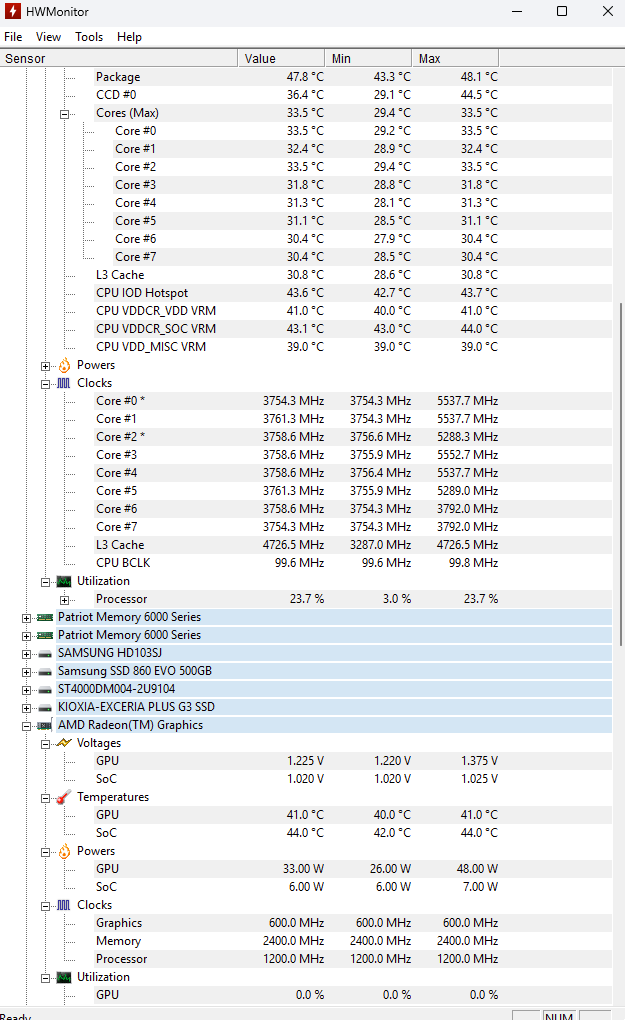Click the flame icon beside GPU Powers
The width and height of the screenshot is (625, 1020).
(64, 852)
